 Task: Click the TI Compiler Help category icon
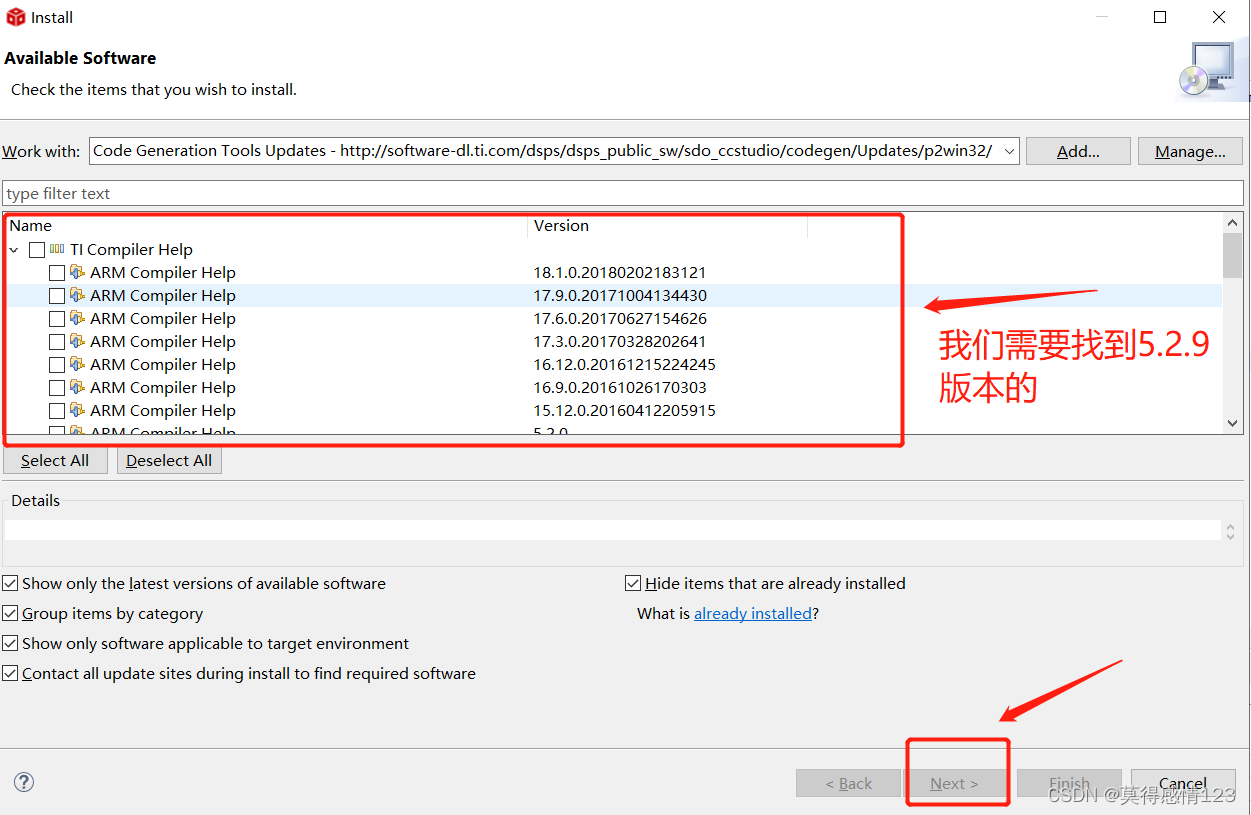[57, 249]
